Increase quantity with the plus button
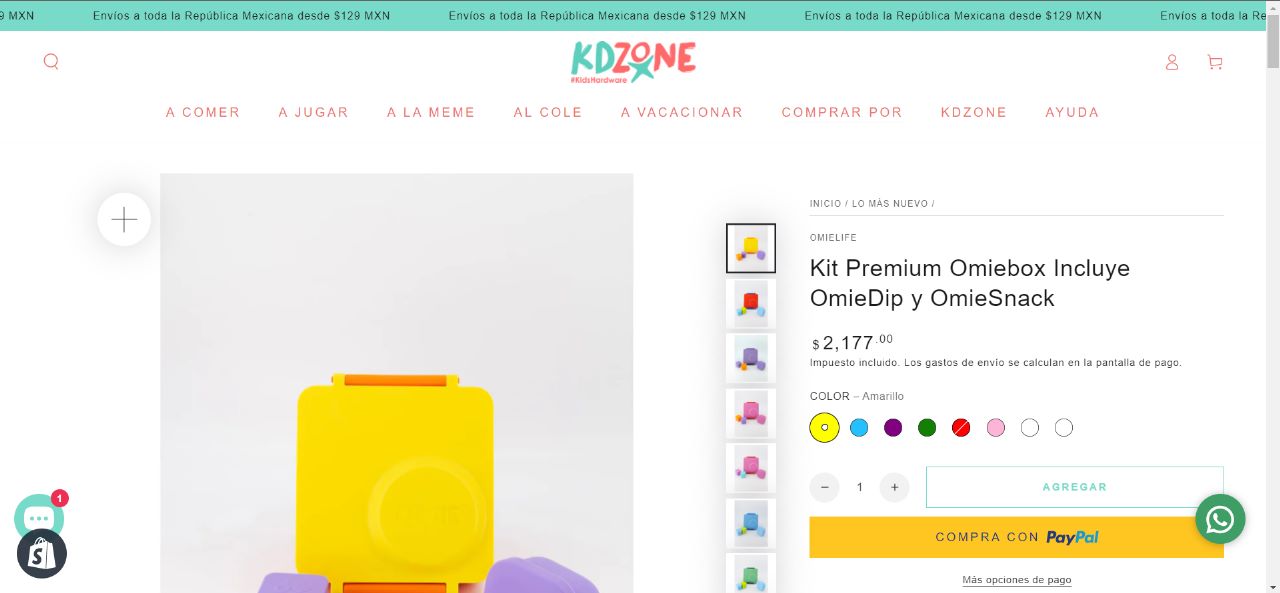Viewport: 1280px width, 593px height. 894,487
